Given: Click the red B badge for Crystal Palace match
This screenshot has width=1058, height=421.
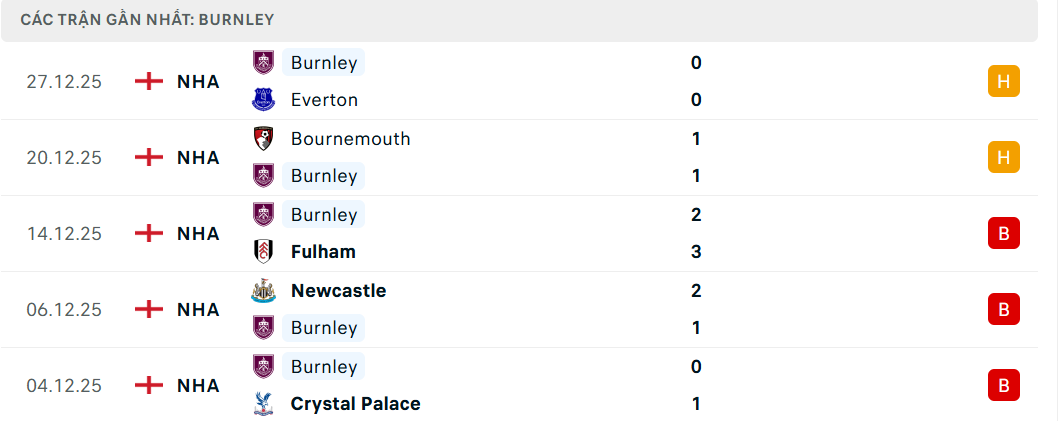Looking at the screenshot, I should 1003,385.
